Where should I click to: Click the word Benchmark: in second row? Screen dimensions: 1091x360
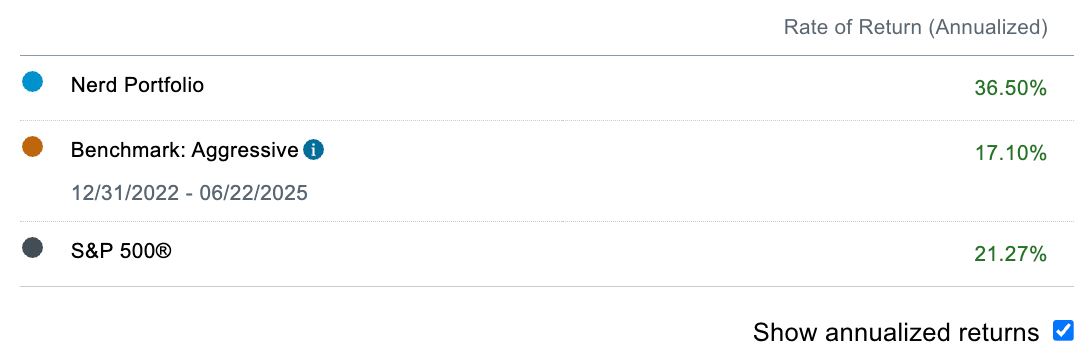pyautogui.click(x=128, y=149)
